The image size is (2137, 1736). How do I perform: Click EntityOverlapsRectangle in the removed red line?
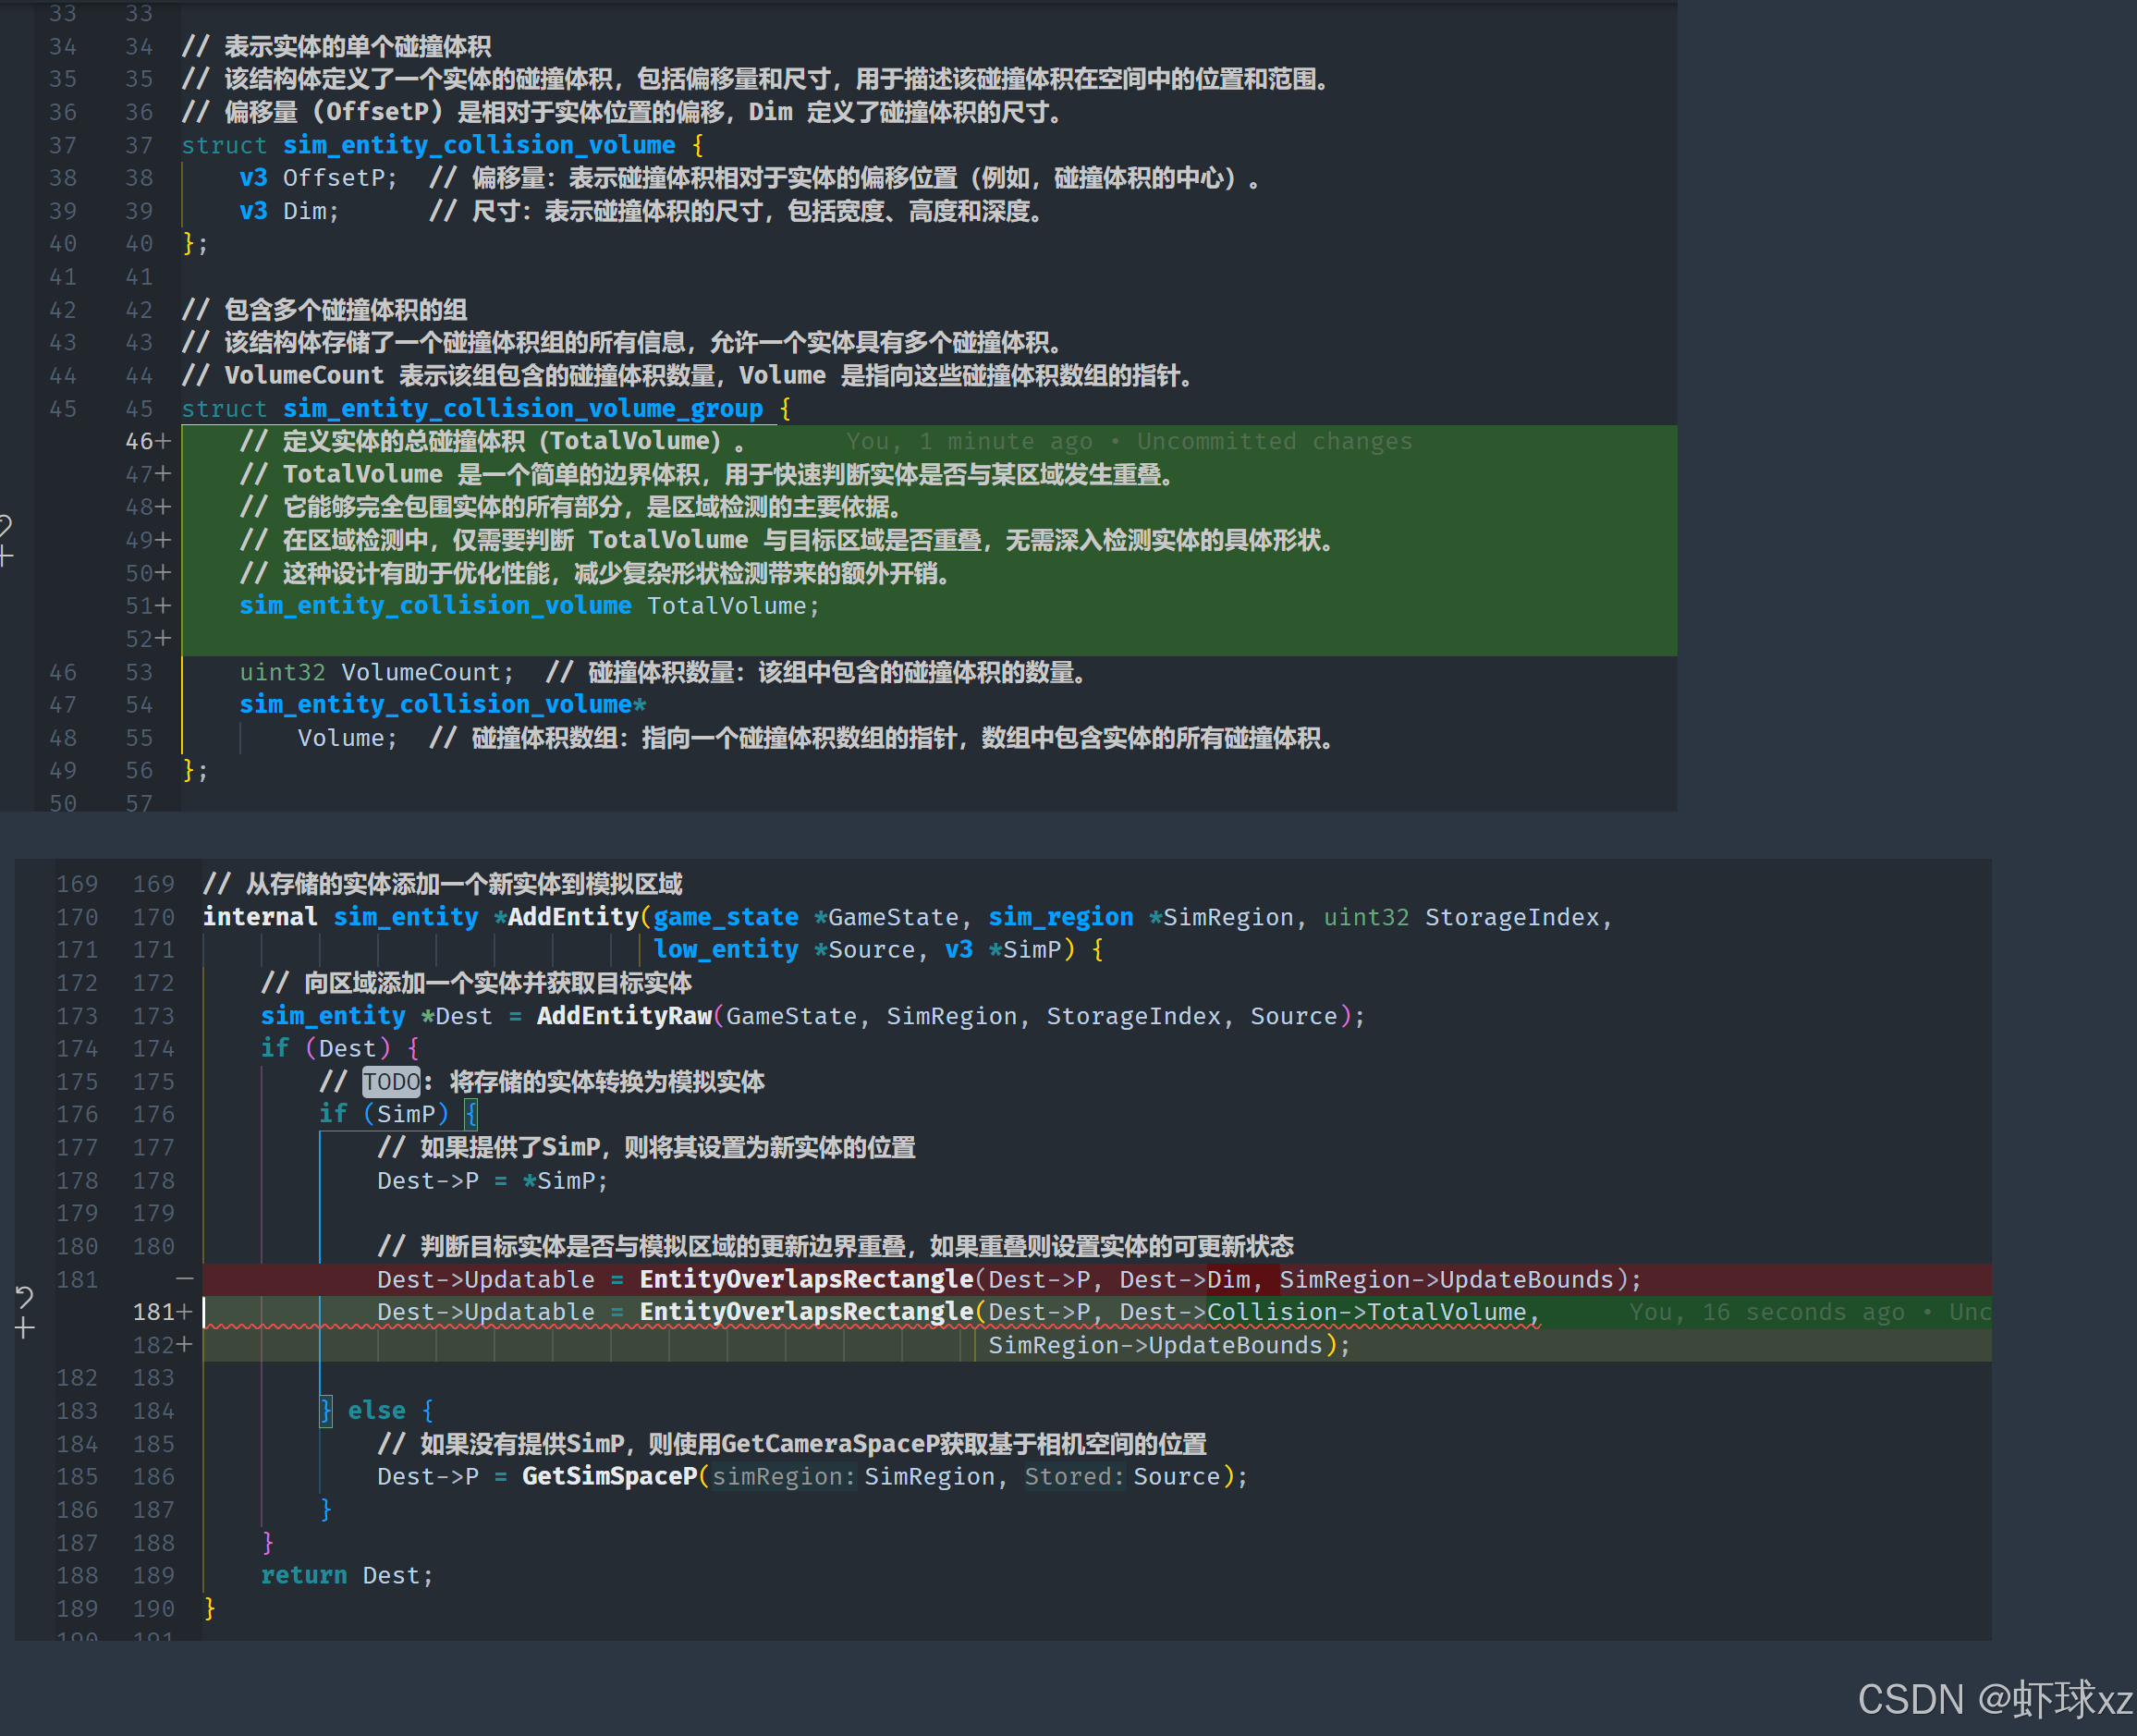(x=807, y=1279)
